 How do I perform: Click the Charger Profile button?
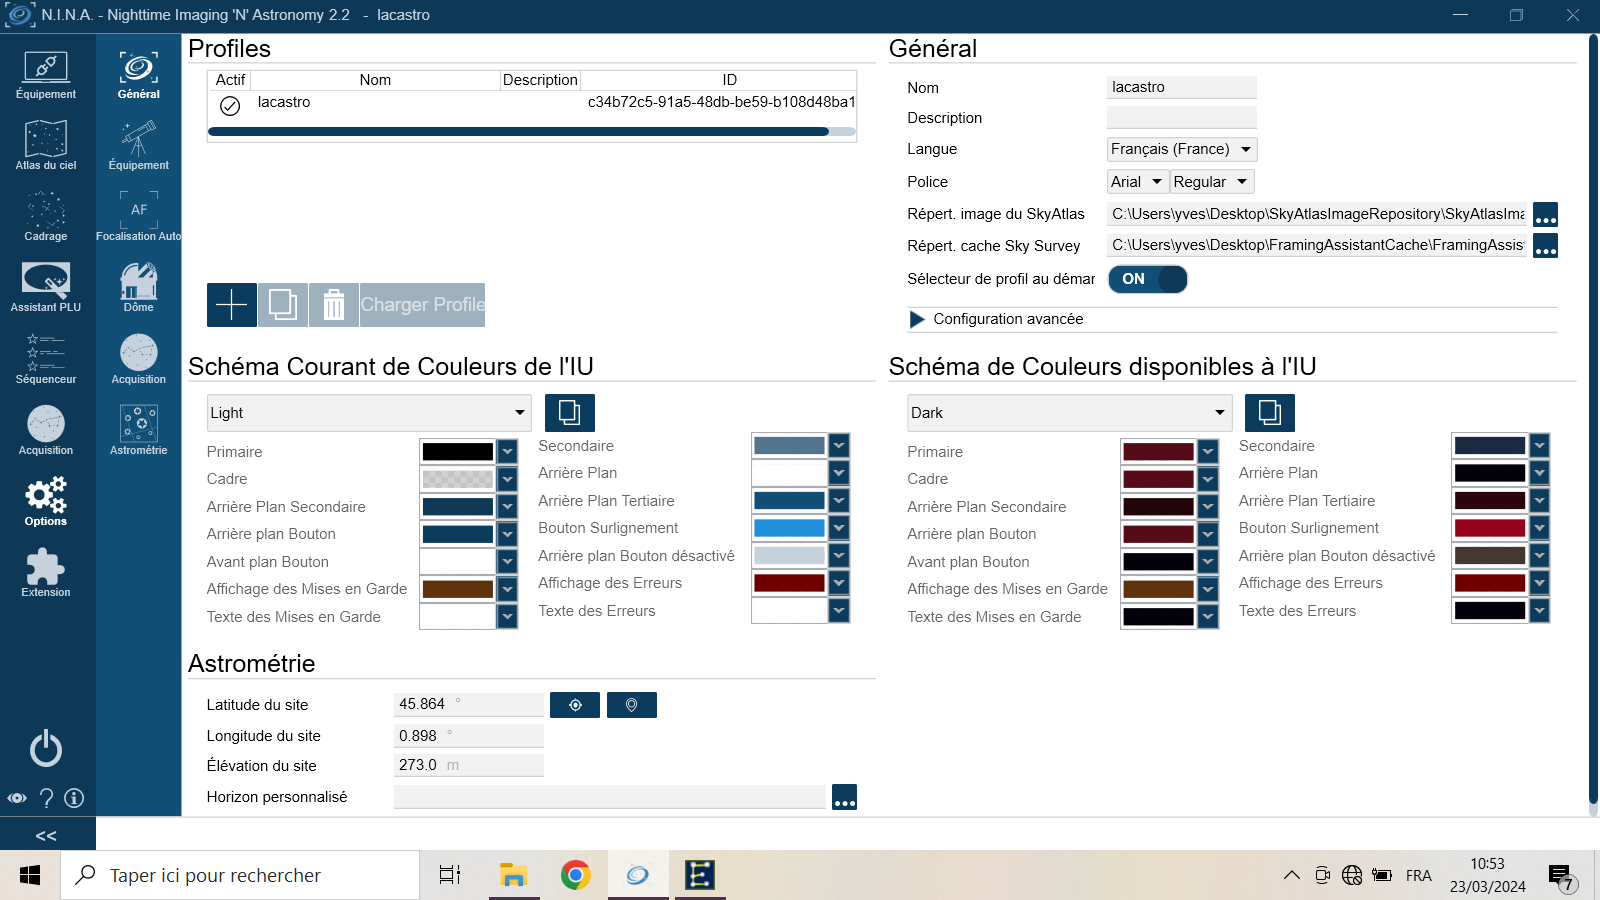pyautogui.click(x=423, y=305)
